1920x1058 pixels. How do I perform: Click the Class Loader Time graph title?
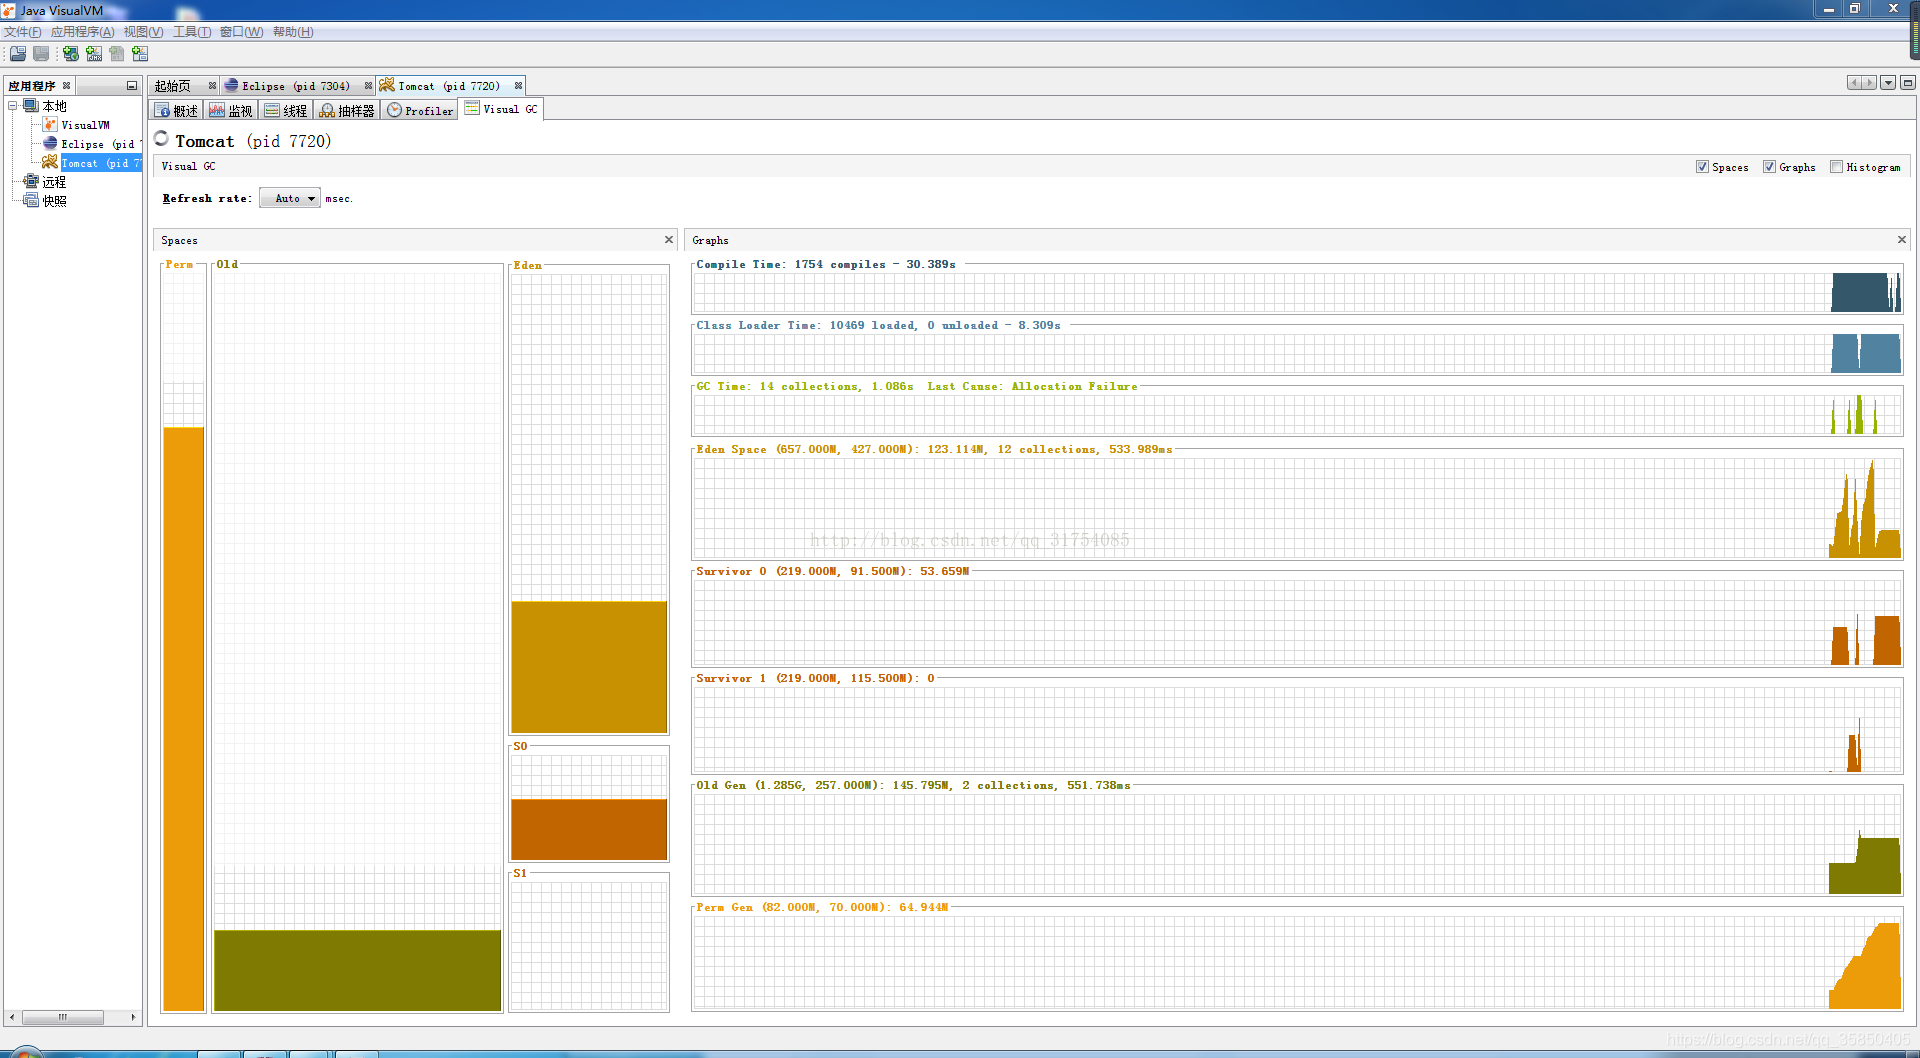(878, 325)
